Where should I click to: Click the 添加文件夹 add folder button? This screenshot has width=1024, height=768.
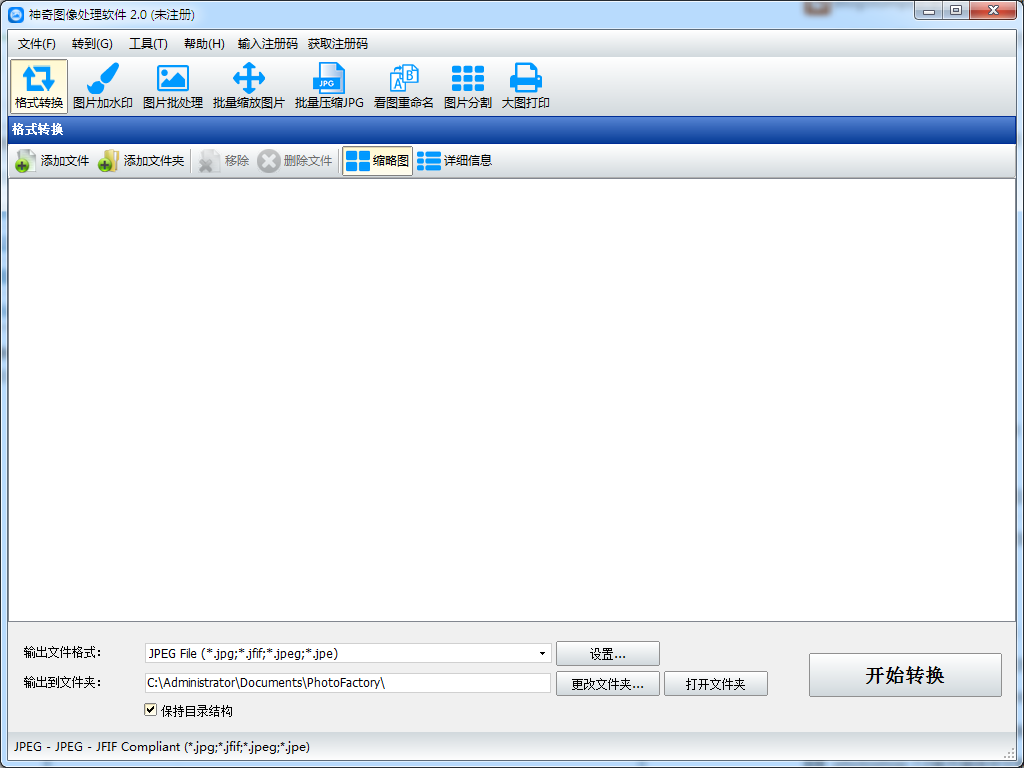pos(141,161)
